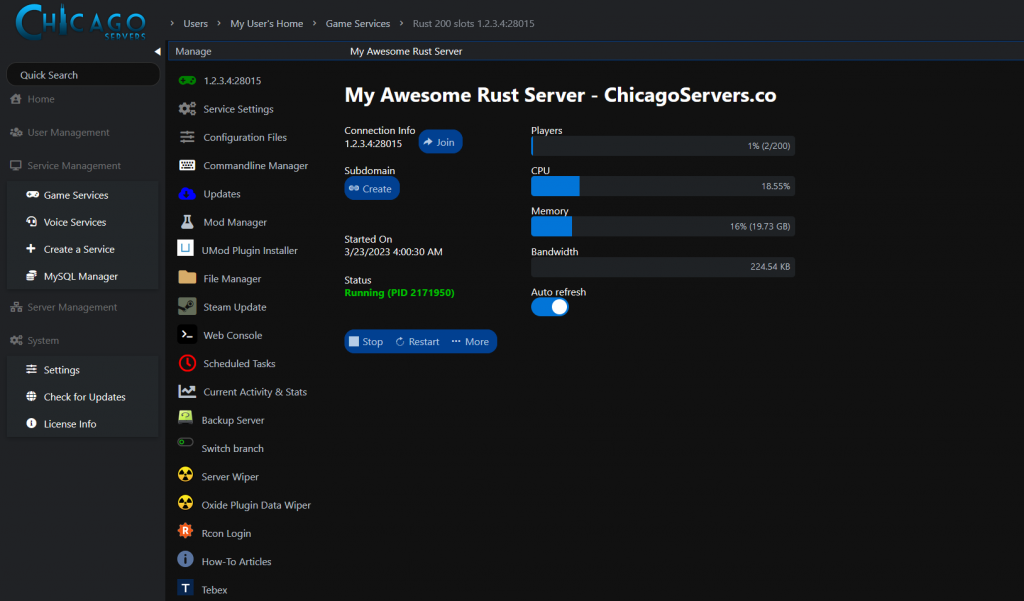Select Users in the breadcrumb
The height and width of the screenshot is (601, 1024).
click(x=195, y=24)
